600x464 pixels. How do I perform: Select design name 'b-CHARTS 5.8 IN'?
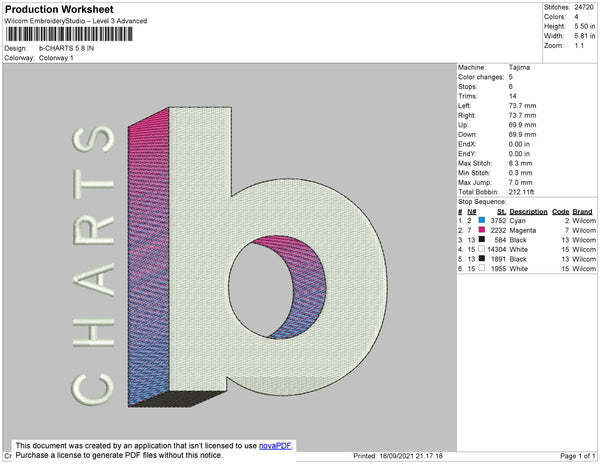pos(66,48)
